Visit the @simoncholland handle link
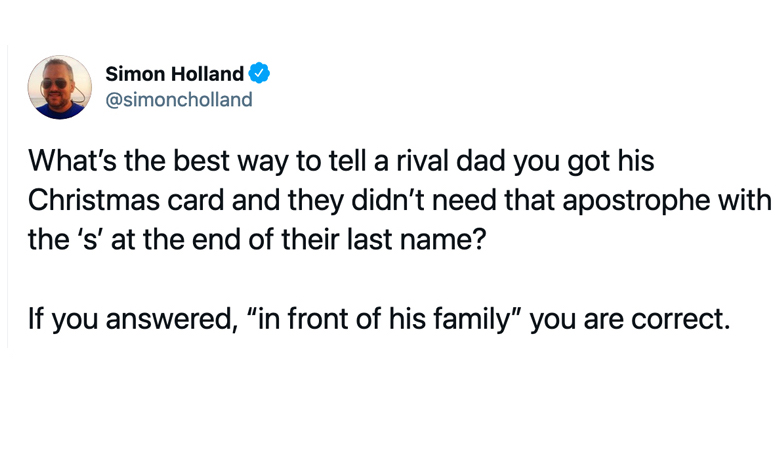The height and width of the screenshot is (472, 782). pos(178,100)
